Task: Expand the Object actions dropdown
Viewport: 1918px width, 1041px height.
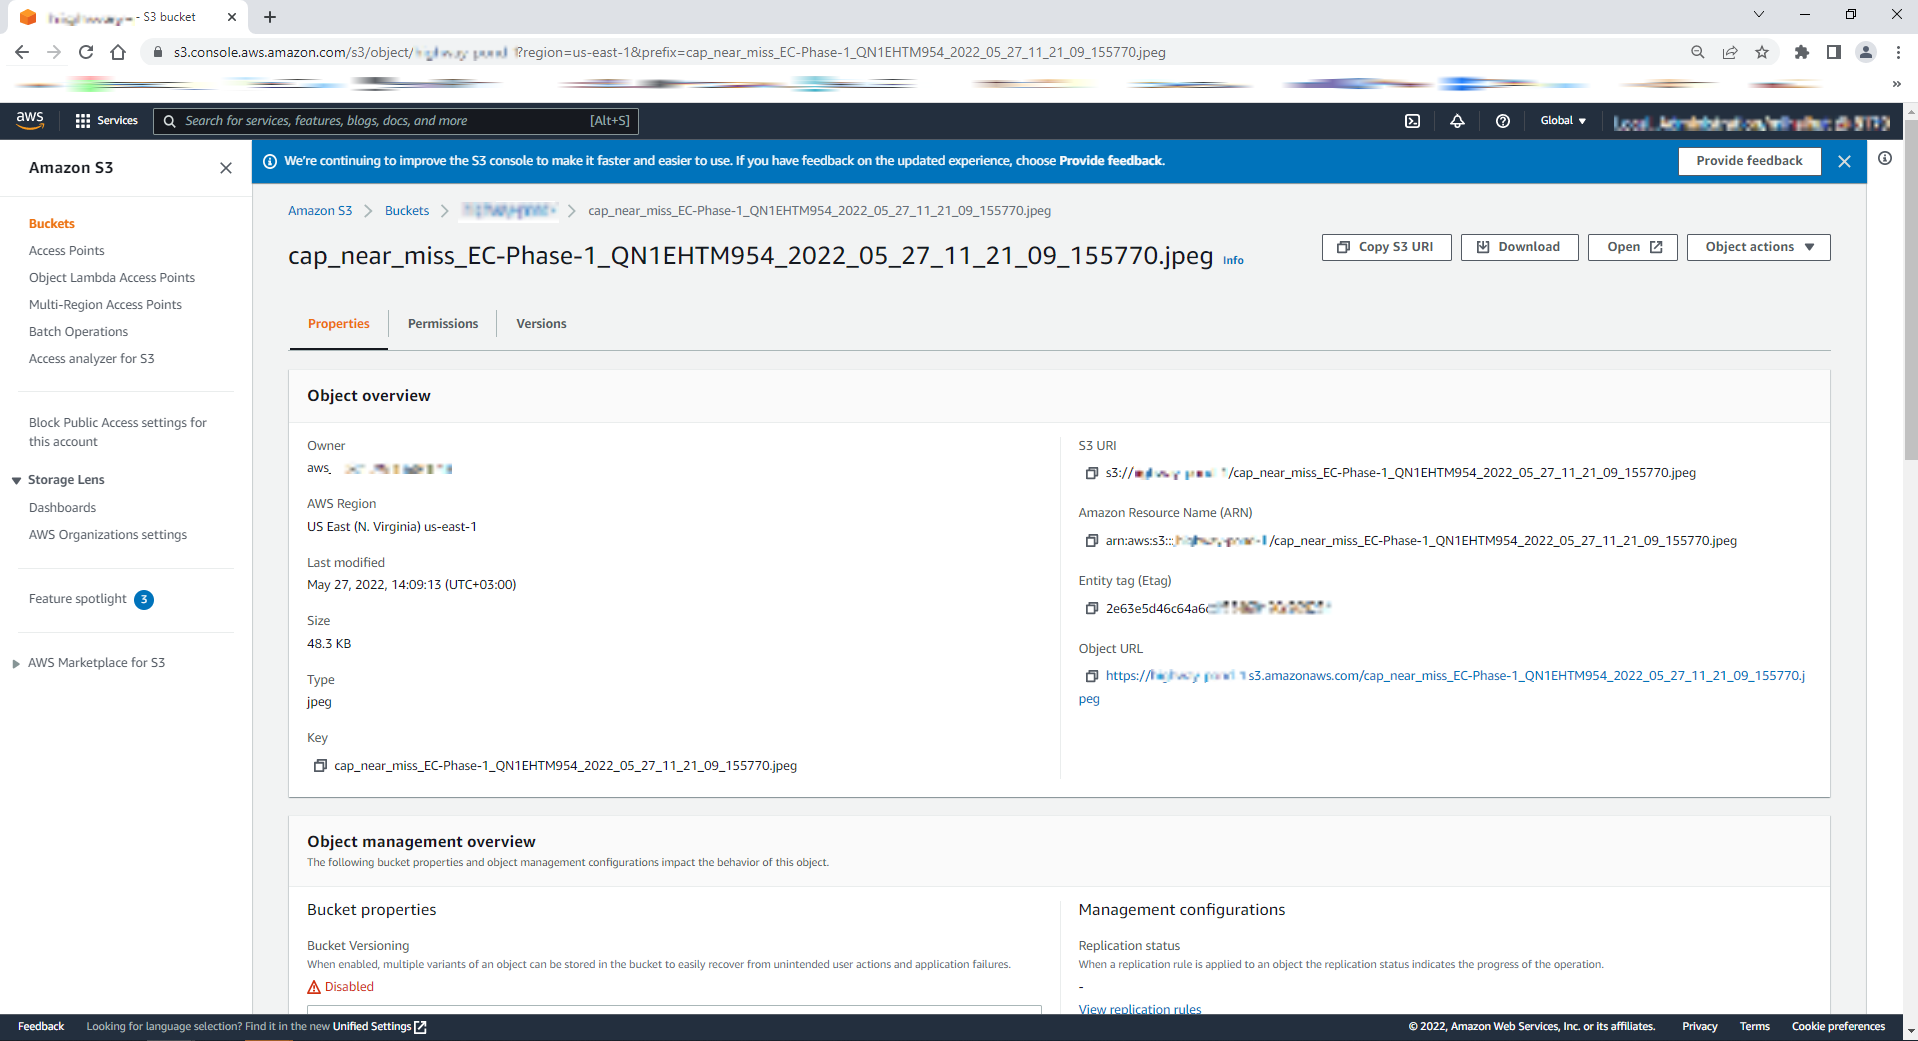Action: [1759, 247]
